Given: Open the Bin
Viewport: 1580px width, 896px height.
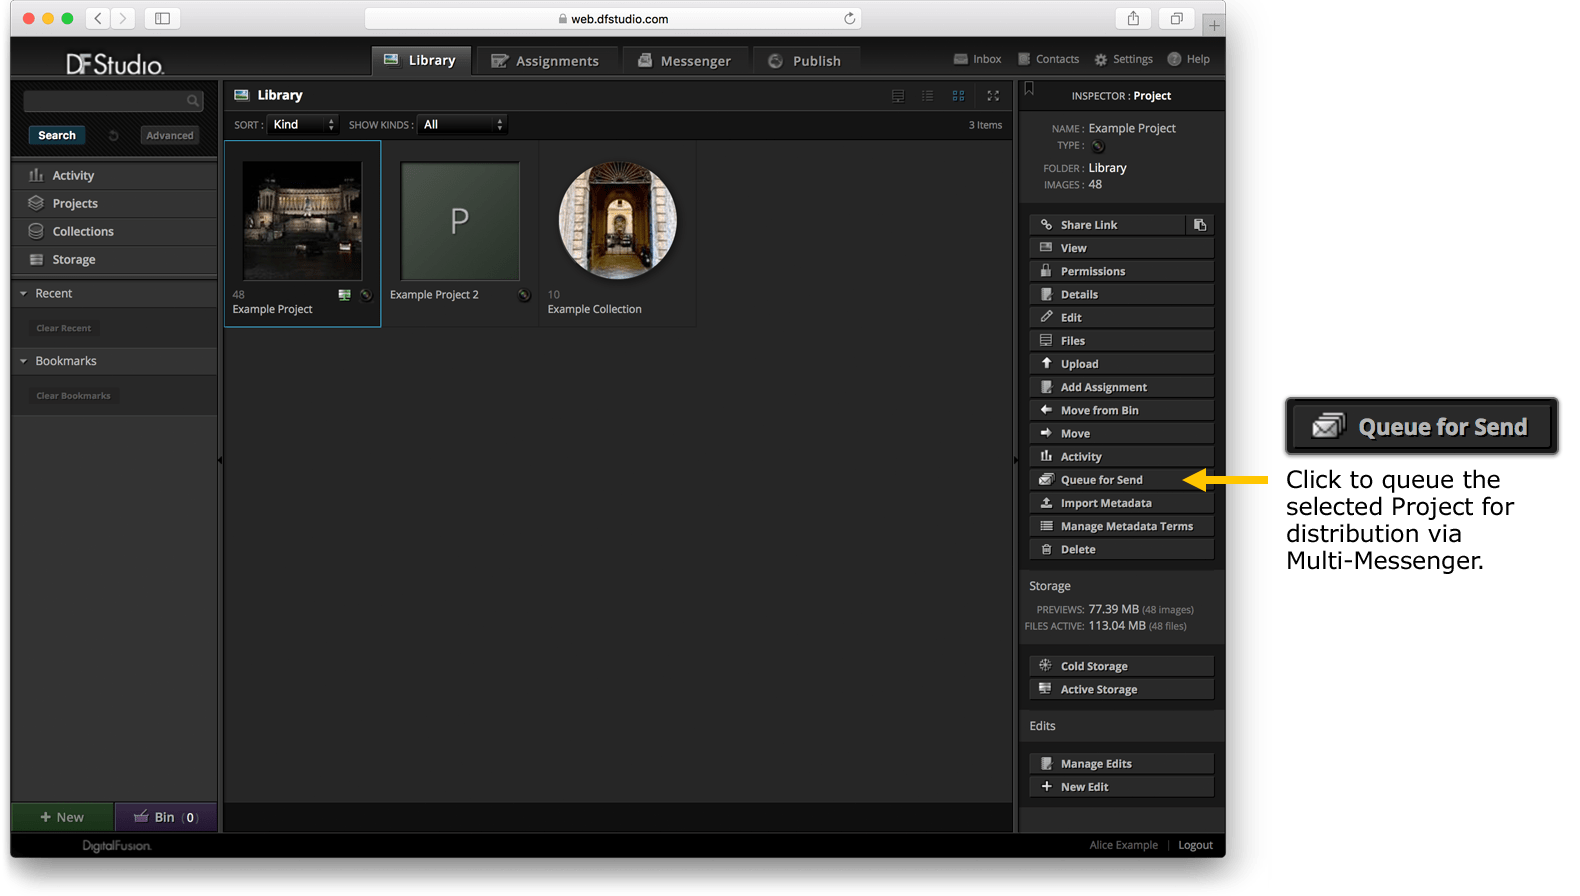Looking at the screenshot, I should 166,817.
